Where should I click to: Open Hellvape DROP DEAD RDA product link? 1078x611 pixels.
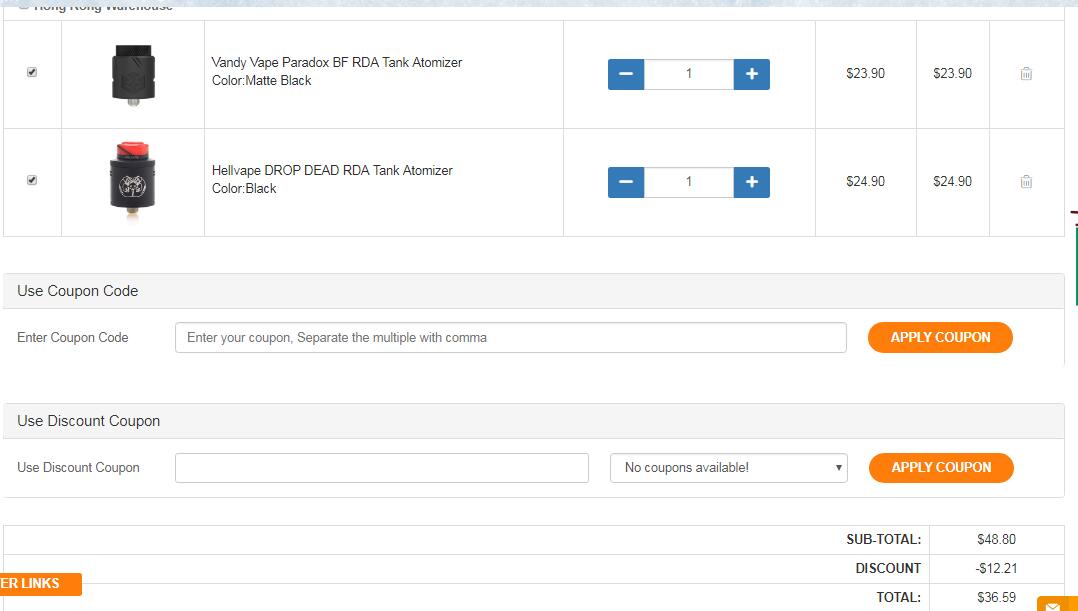[x=332, y=170]
